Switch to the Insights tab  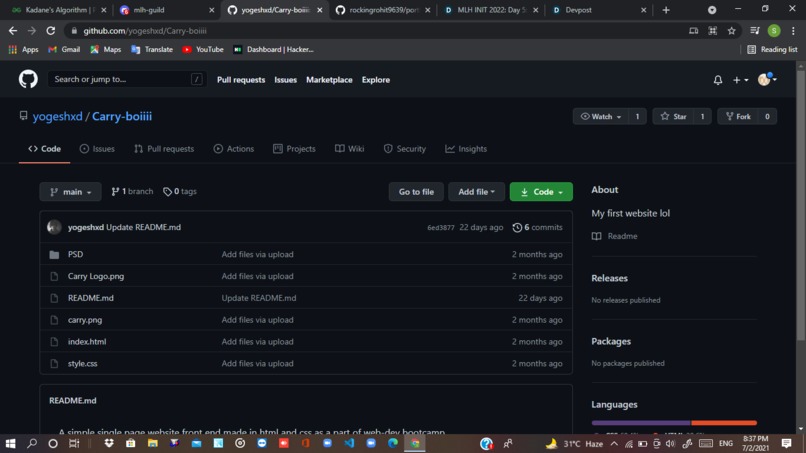click(466, 149)
